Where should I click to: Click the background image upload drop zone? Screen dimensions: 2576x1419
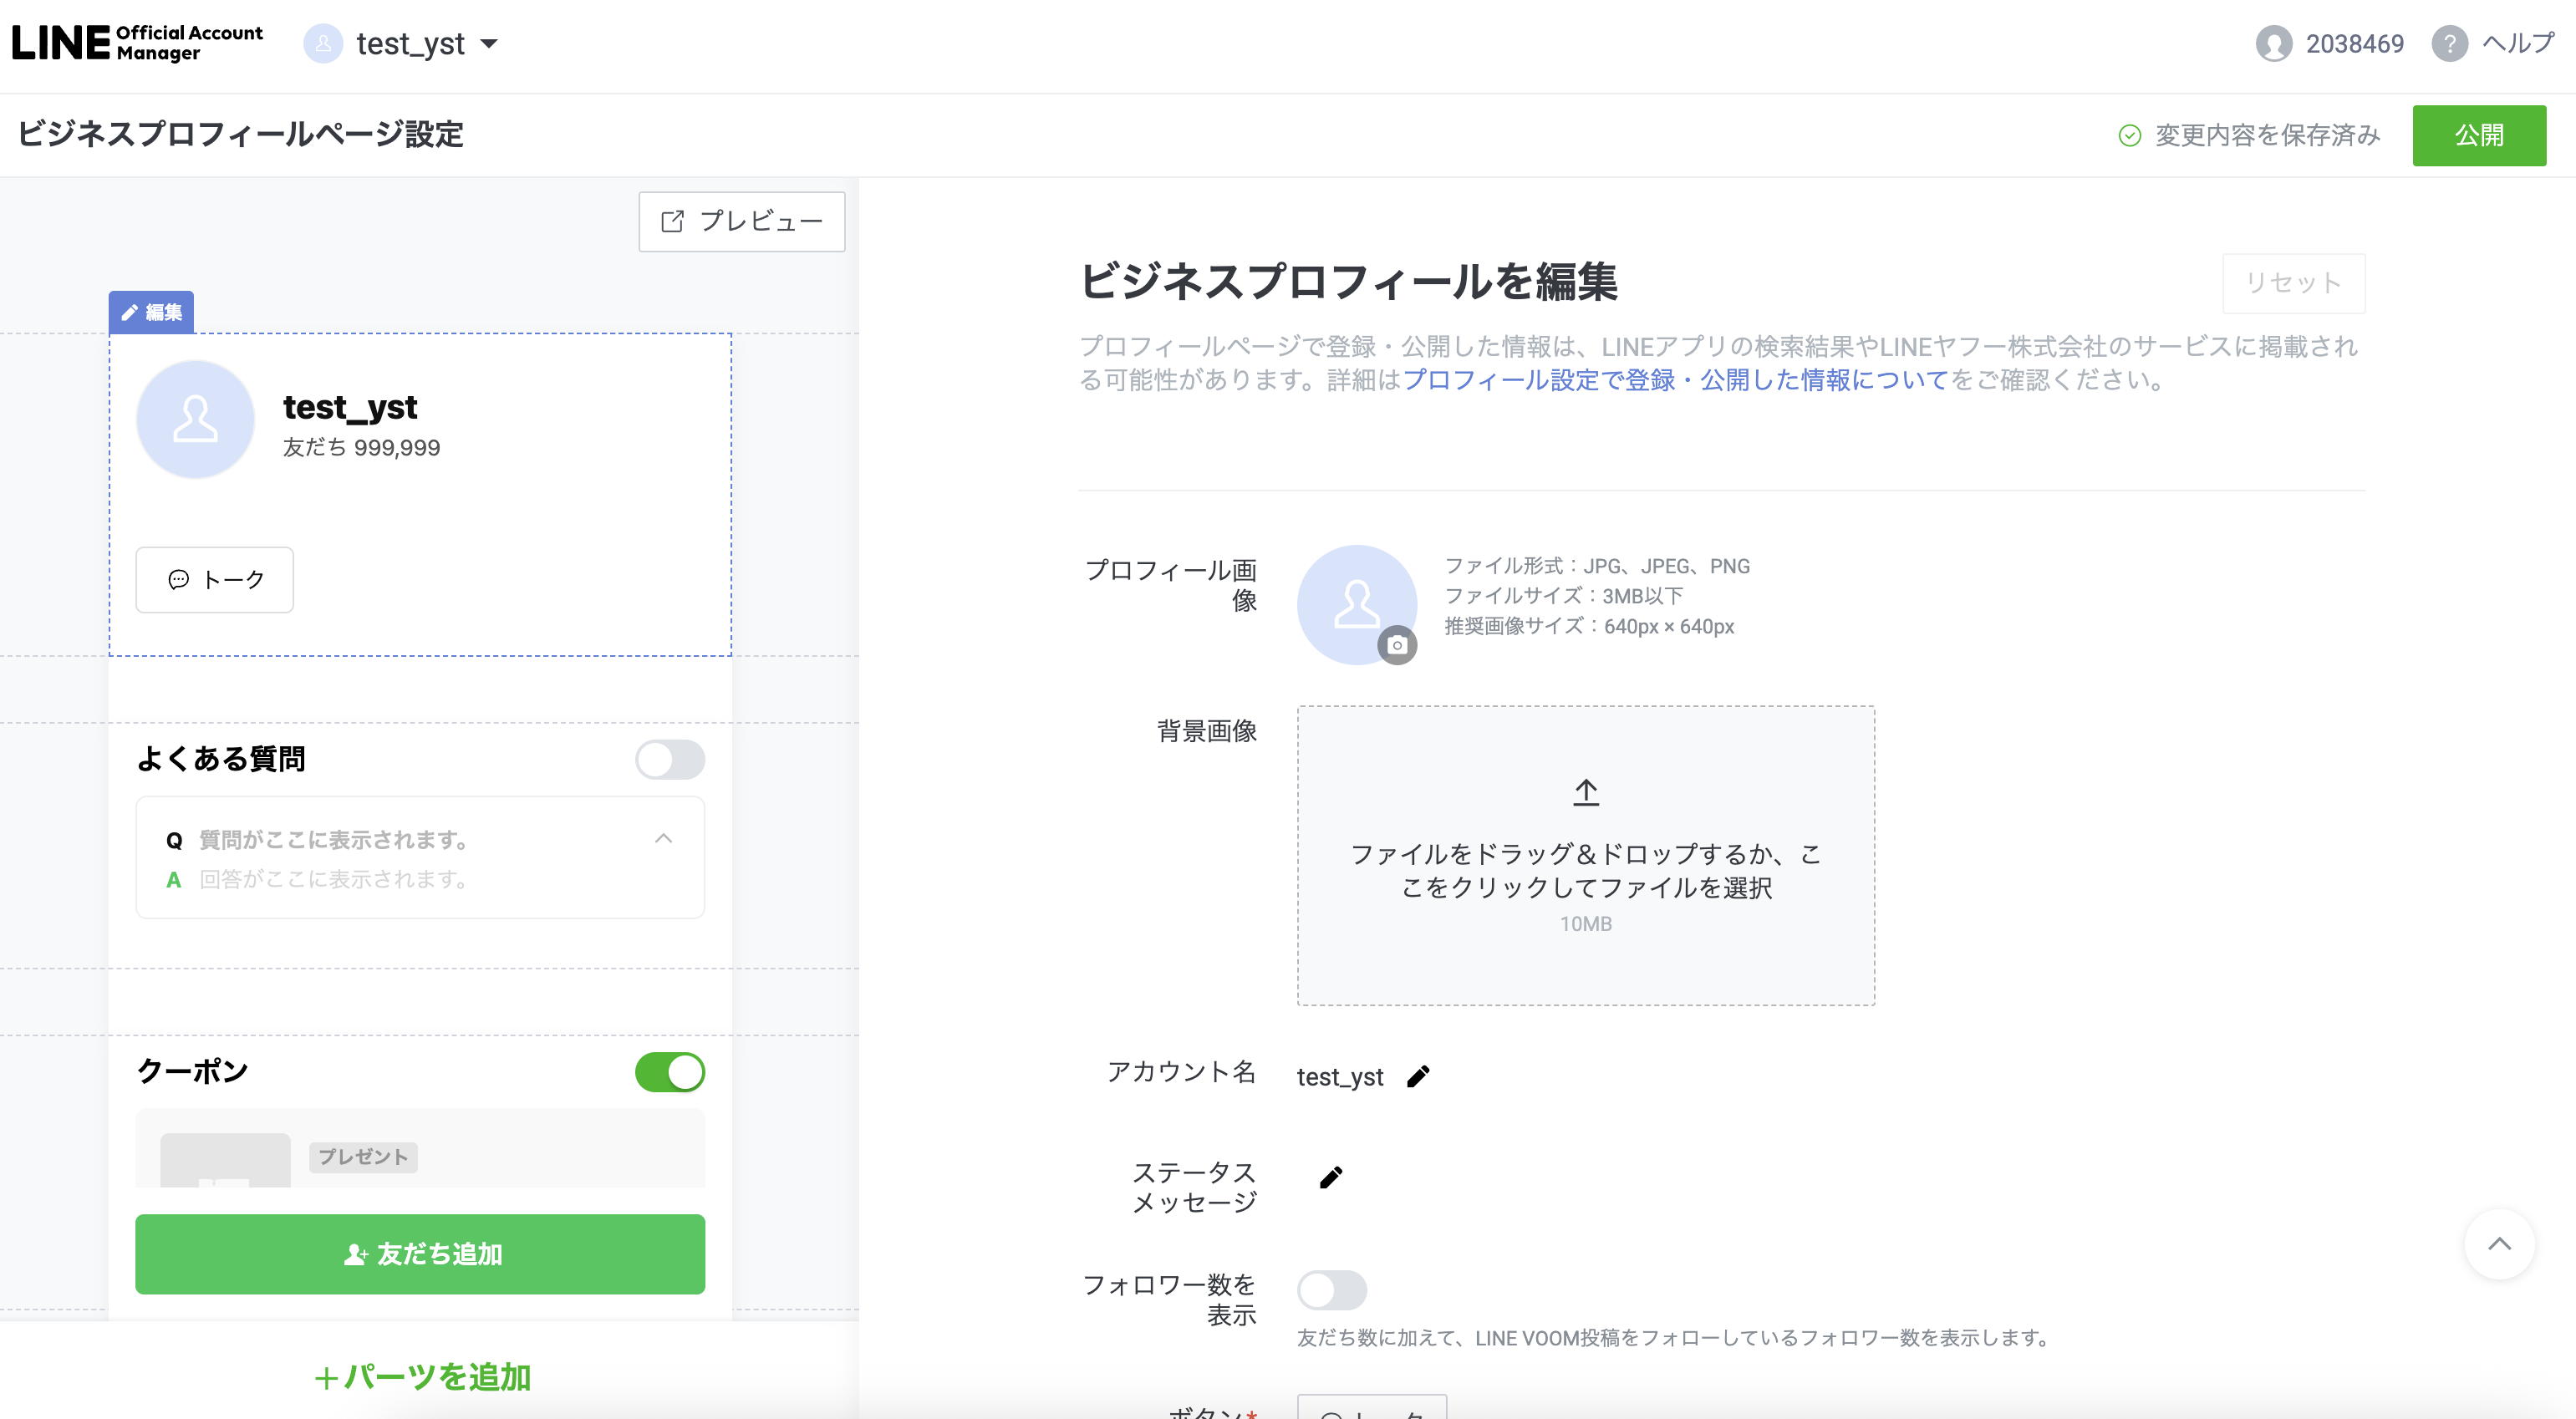point(1586,855)
